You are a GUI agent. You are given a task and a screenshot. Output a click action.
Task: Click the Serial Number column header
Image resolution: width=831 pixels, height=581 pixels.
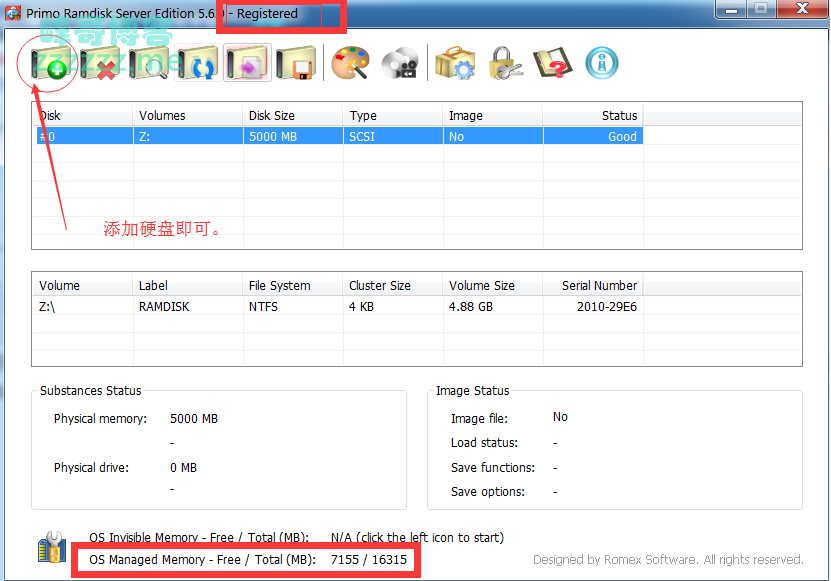(x=599, y=286)
